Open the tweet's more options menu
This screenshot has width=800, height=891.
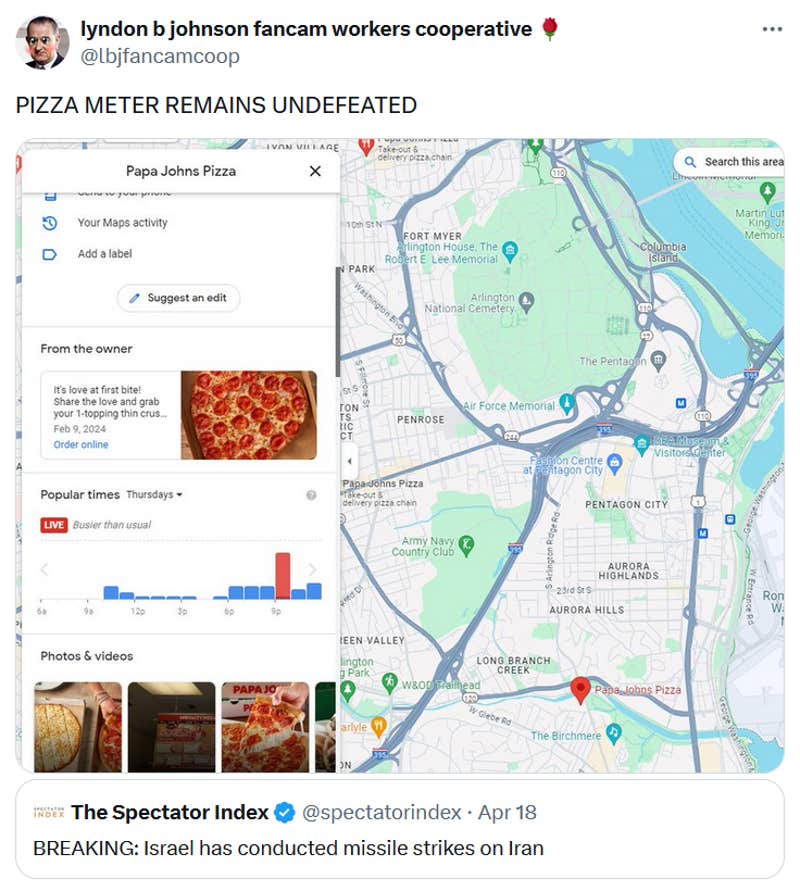(771, 30)
